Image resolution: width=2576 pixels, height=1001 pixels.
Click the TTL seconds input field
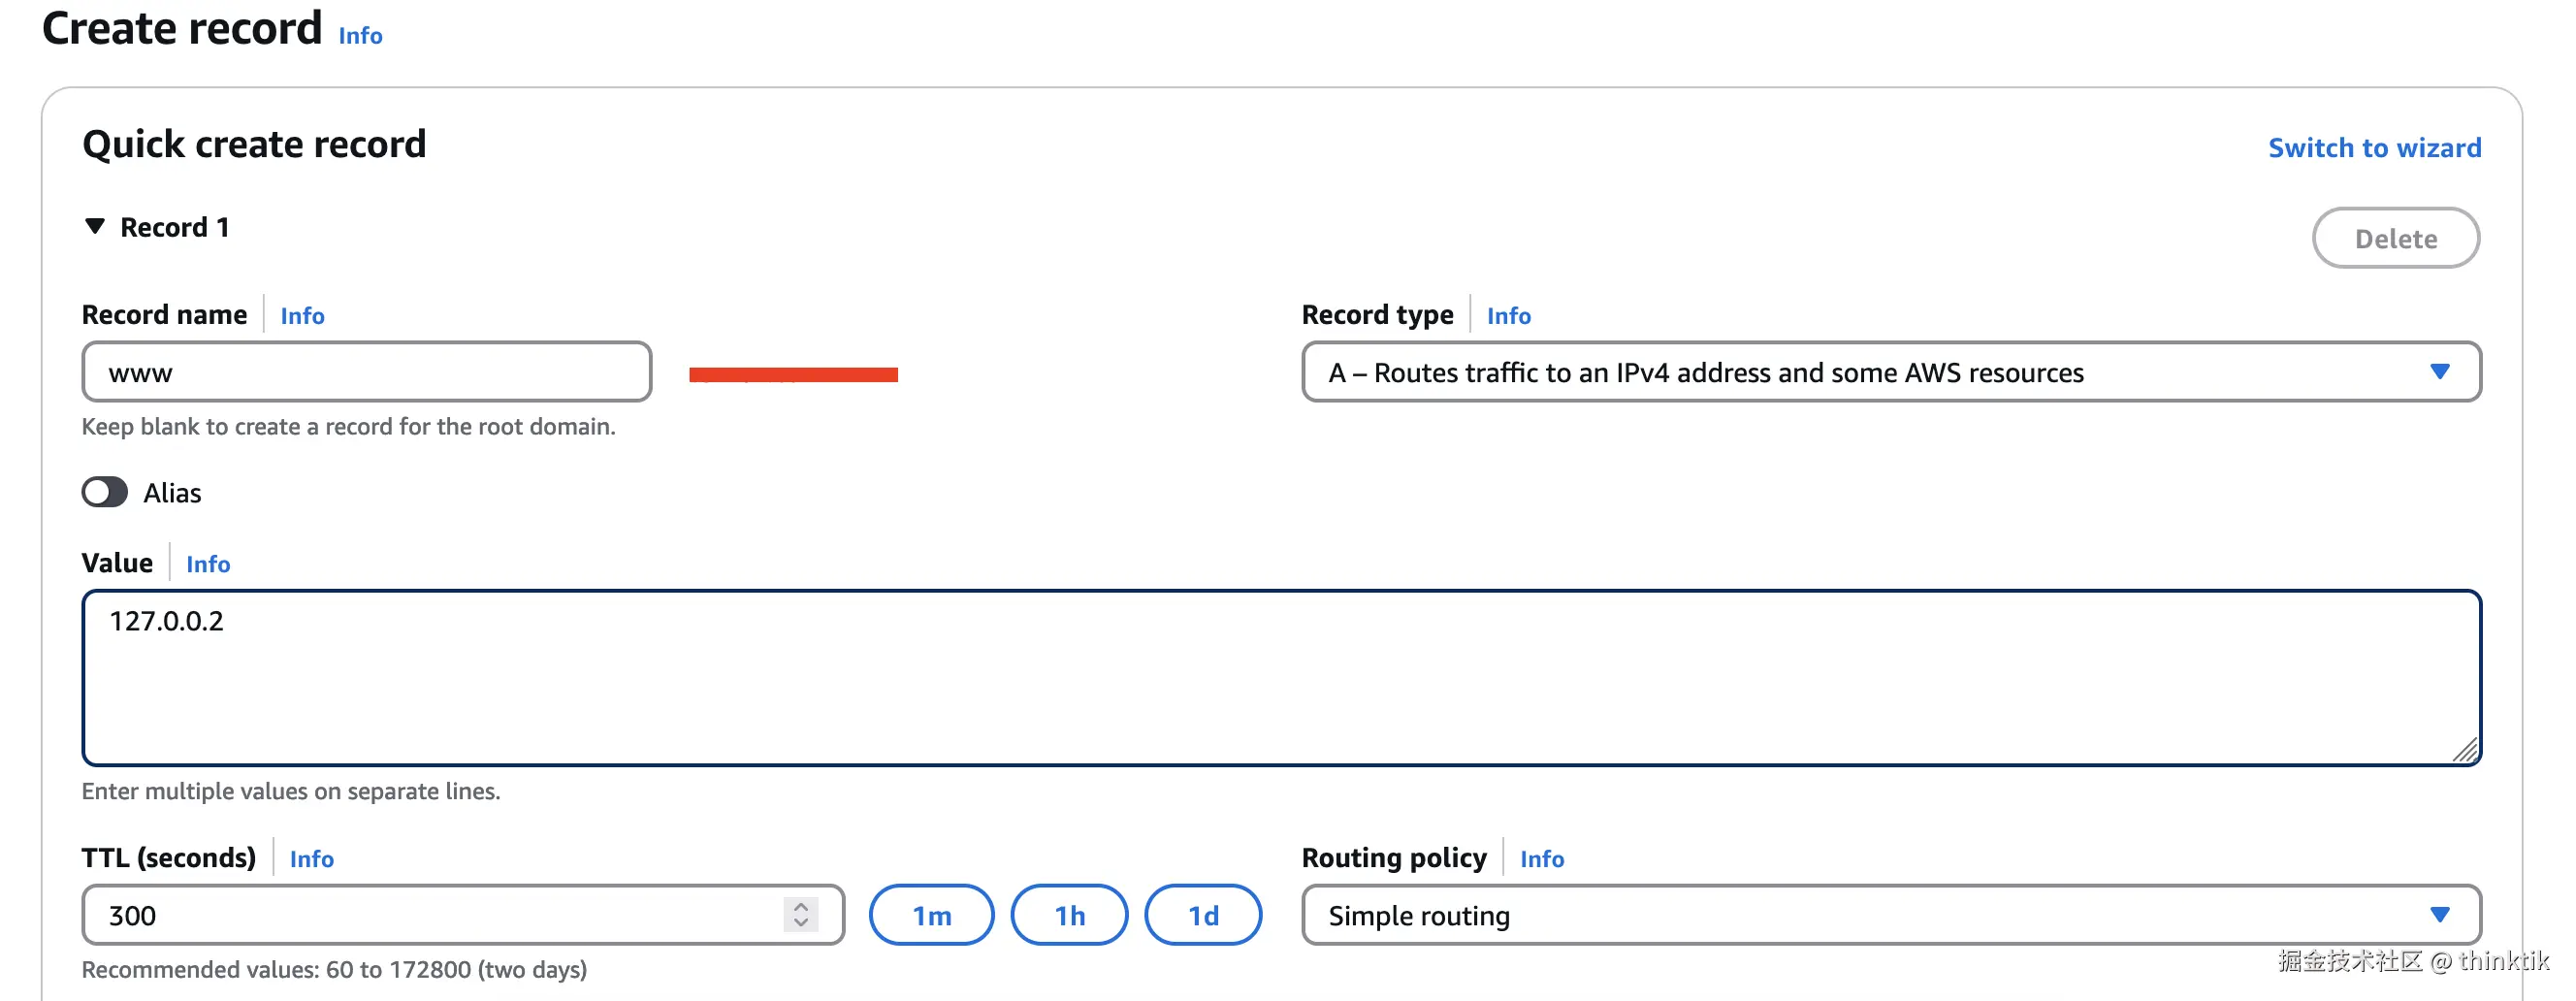[x=440, y=915]
